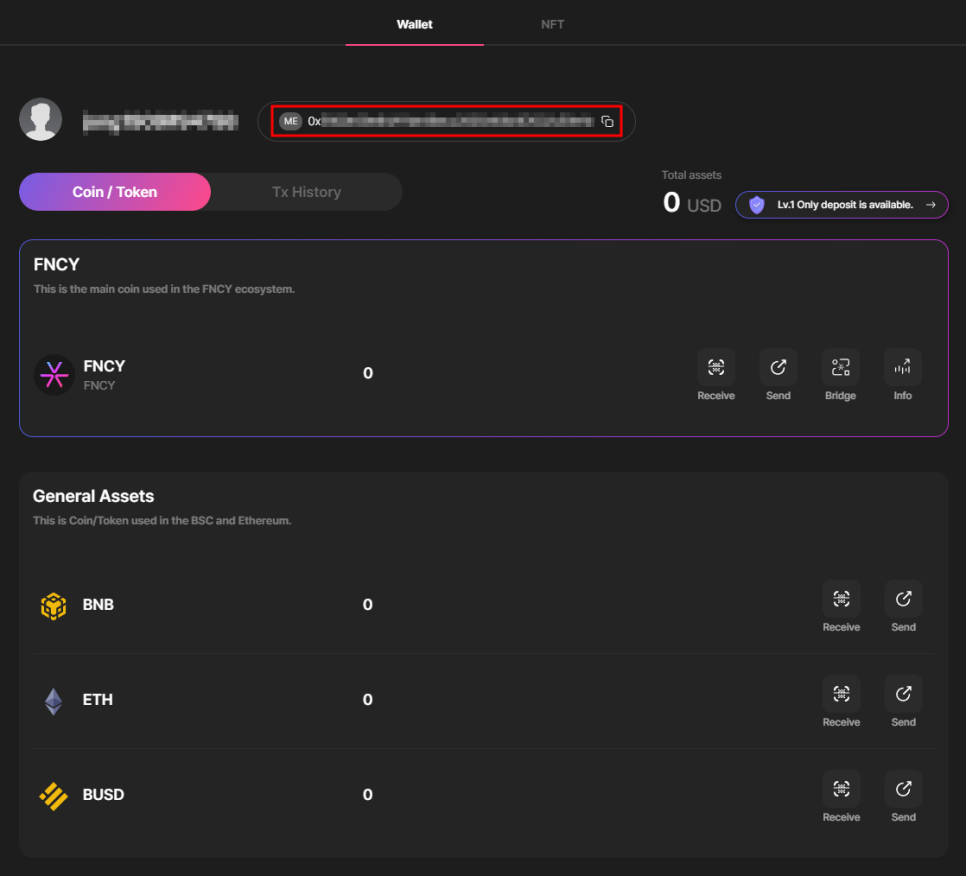Click the BUSD balance value 0
This screenshot has width=966, height=876.
pos(368,795)
